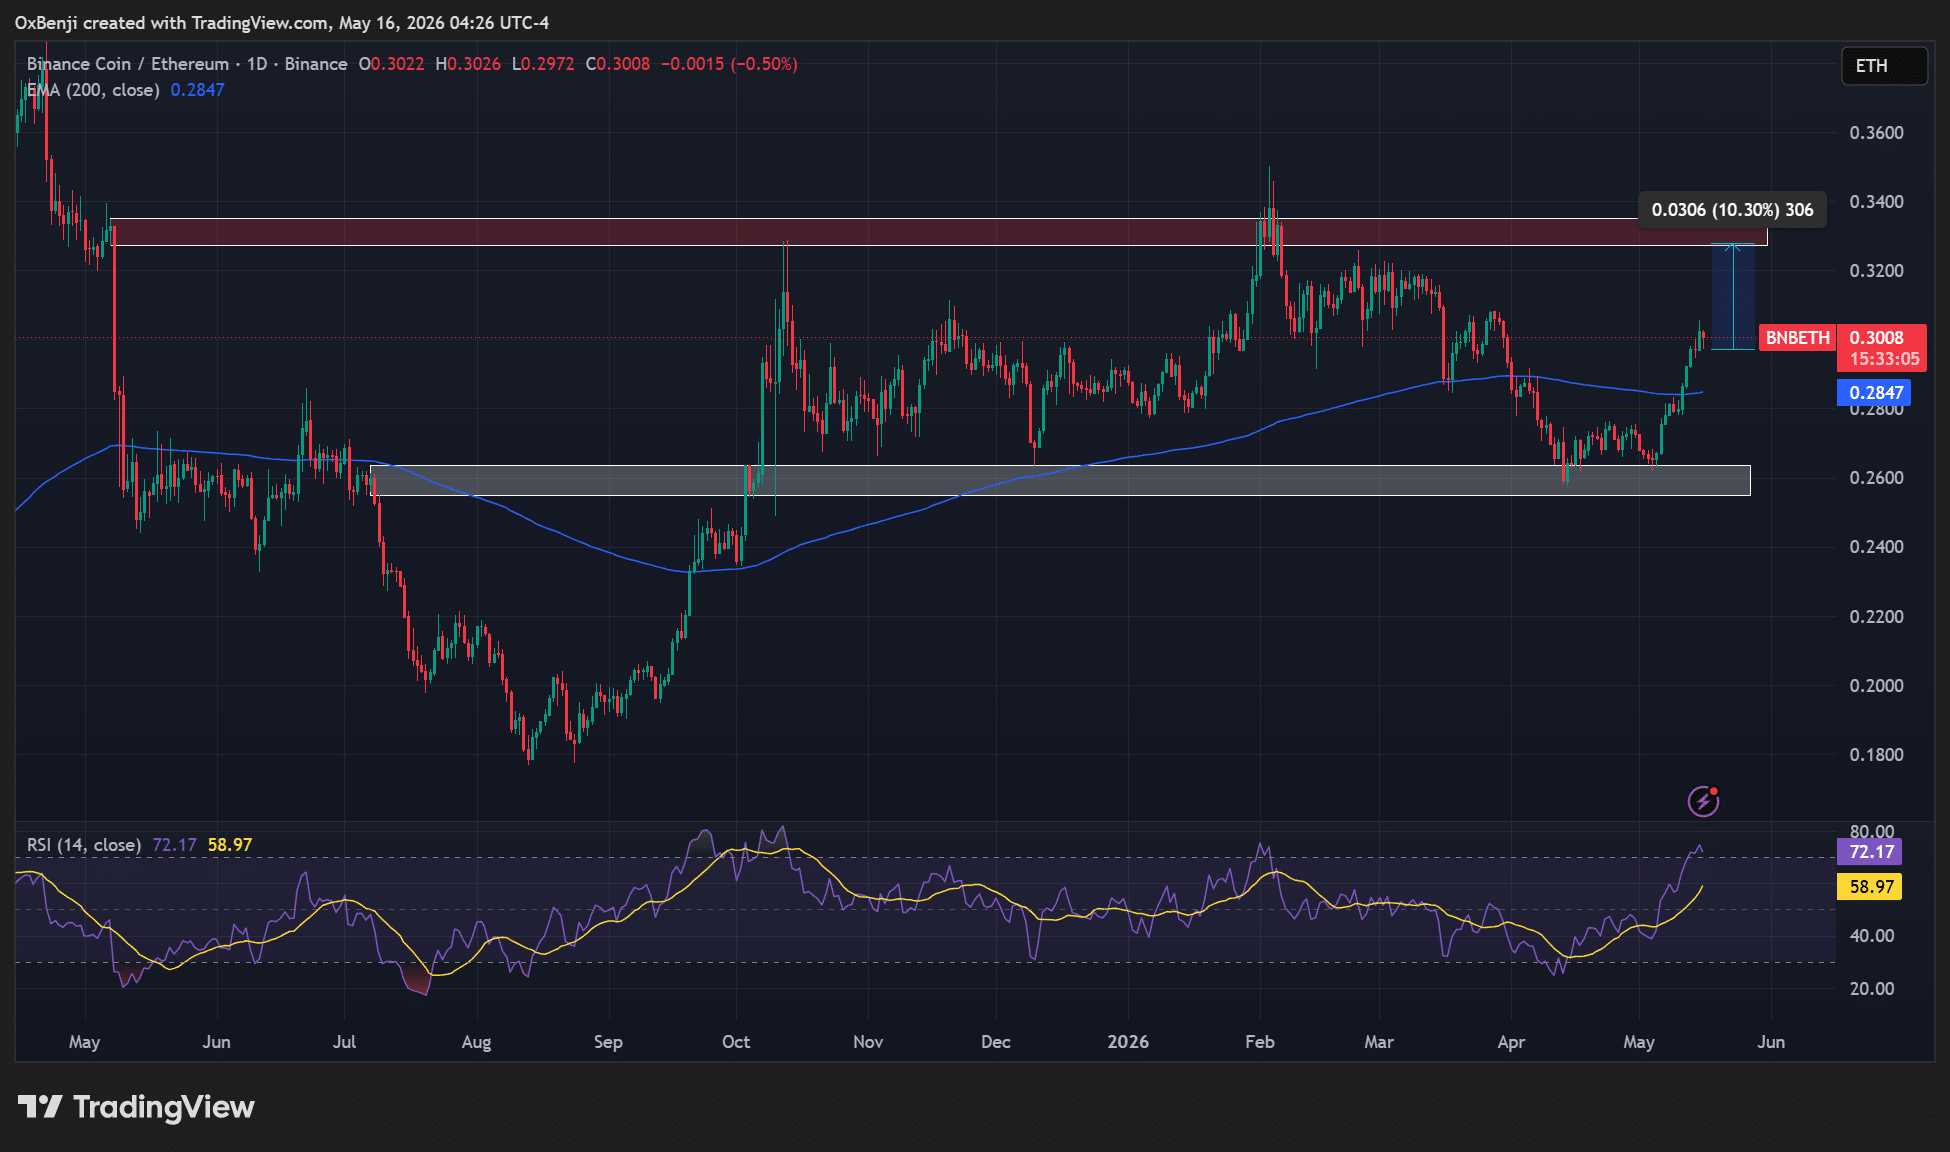Click the Jun label at right of time axis
The image size is (1950, 1152).
click(1771, 1042)
